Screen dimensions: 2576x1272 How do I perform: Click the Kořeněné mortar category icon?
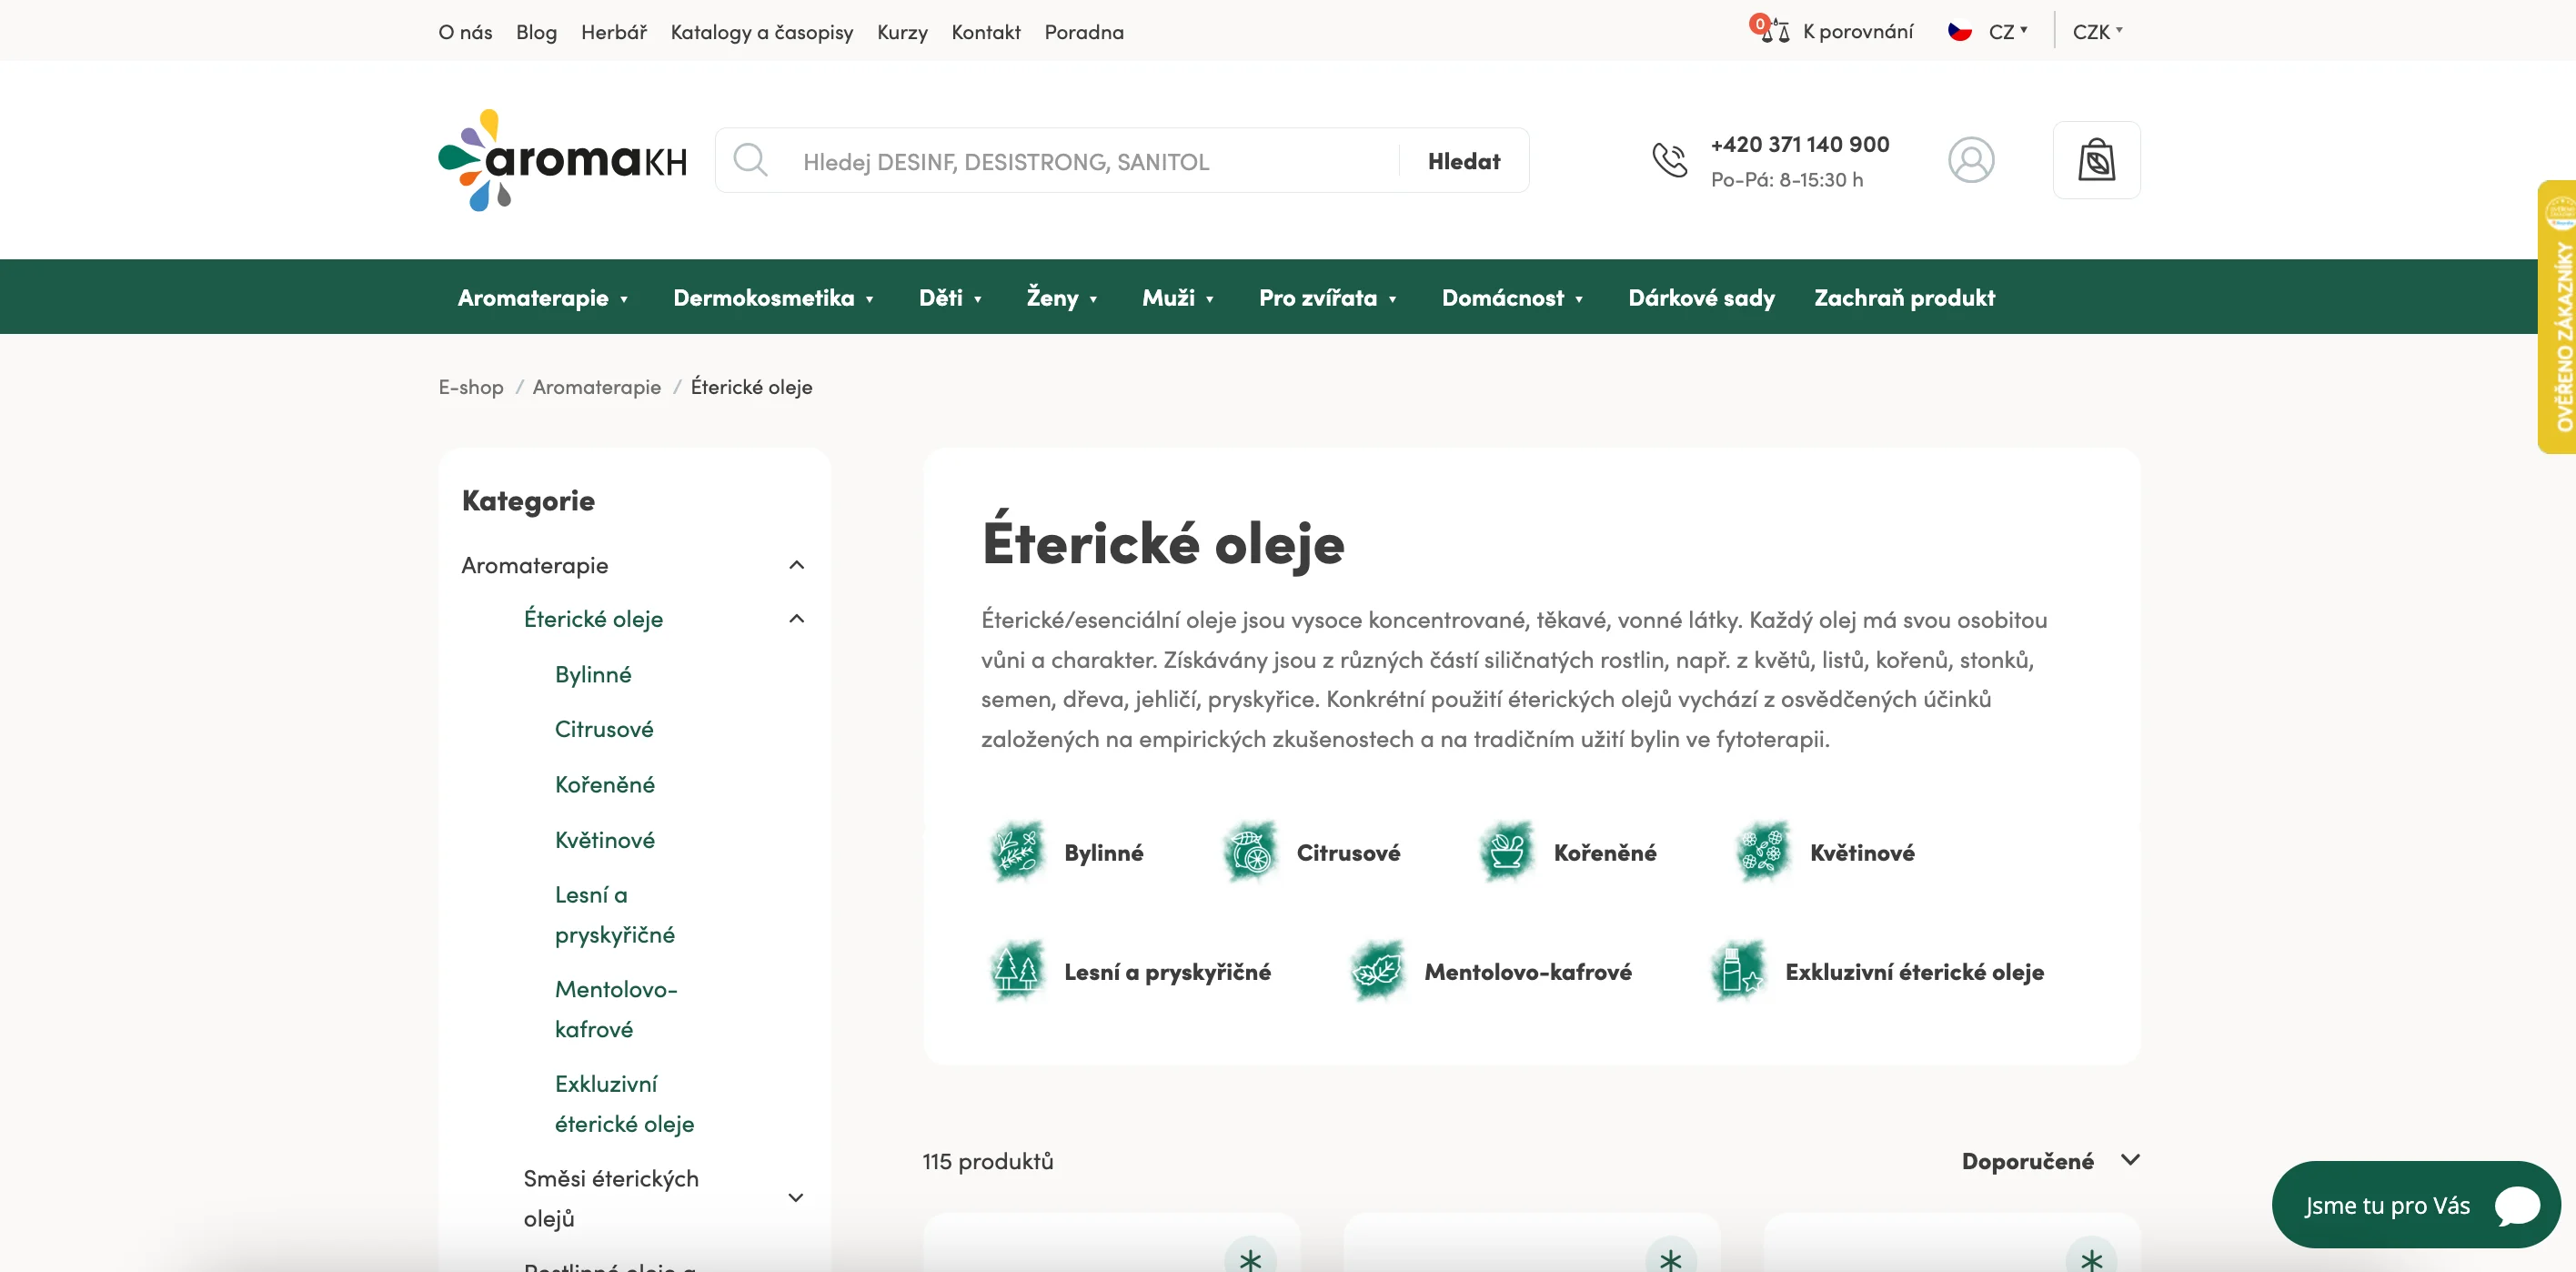1507,852
